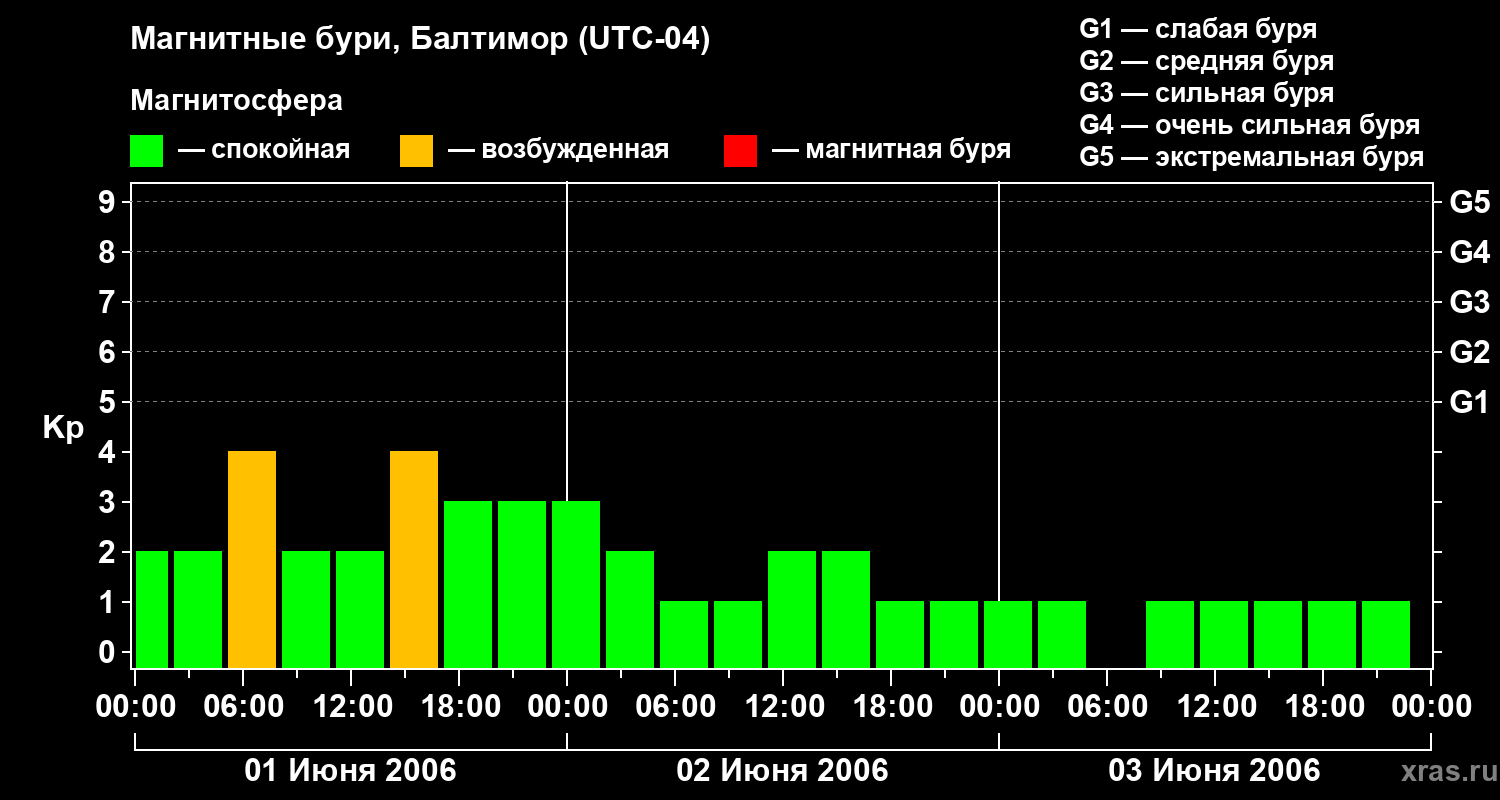1500x800 pixels.
Task: Click the green bar at 03:00 on 03 Июня
Action: coord(1062,635)
